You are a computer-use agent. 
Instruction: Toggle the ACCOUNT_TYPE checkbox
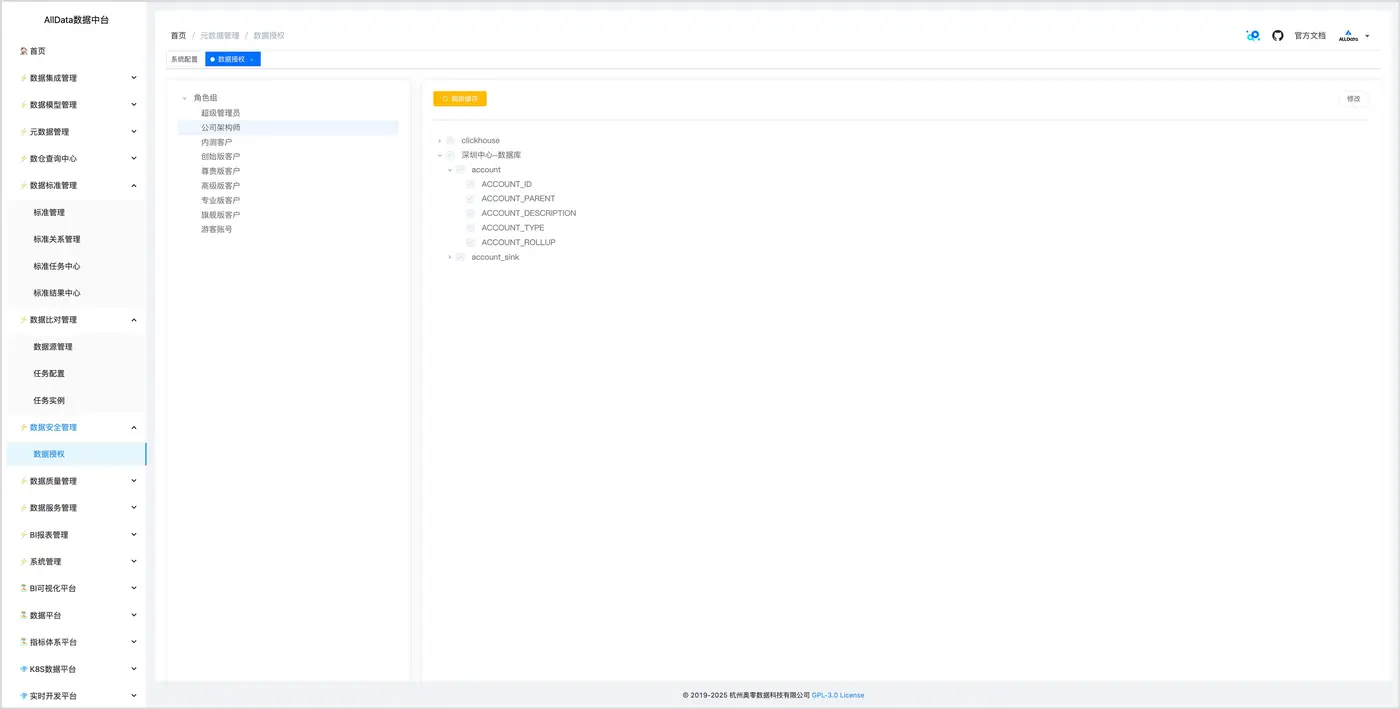pos(471,228)
